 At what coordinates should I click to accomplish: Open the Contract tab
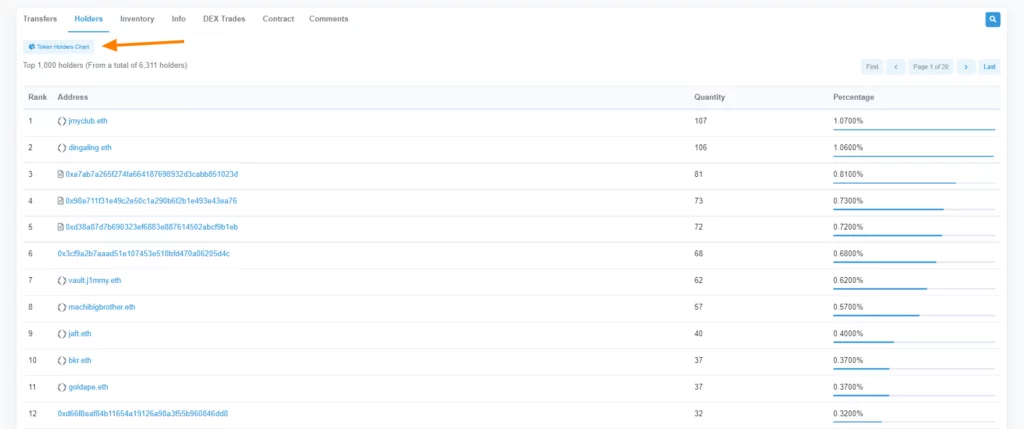pos(279,19)
